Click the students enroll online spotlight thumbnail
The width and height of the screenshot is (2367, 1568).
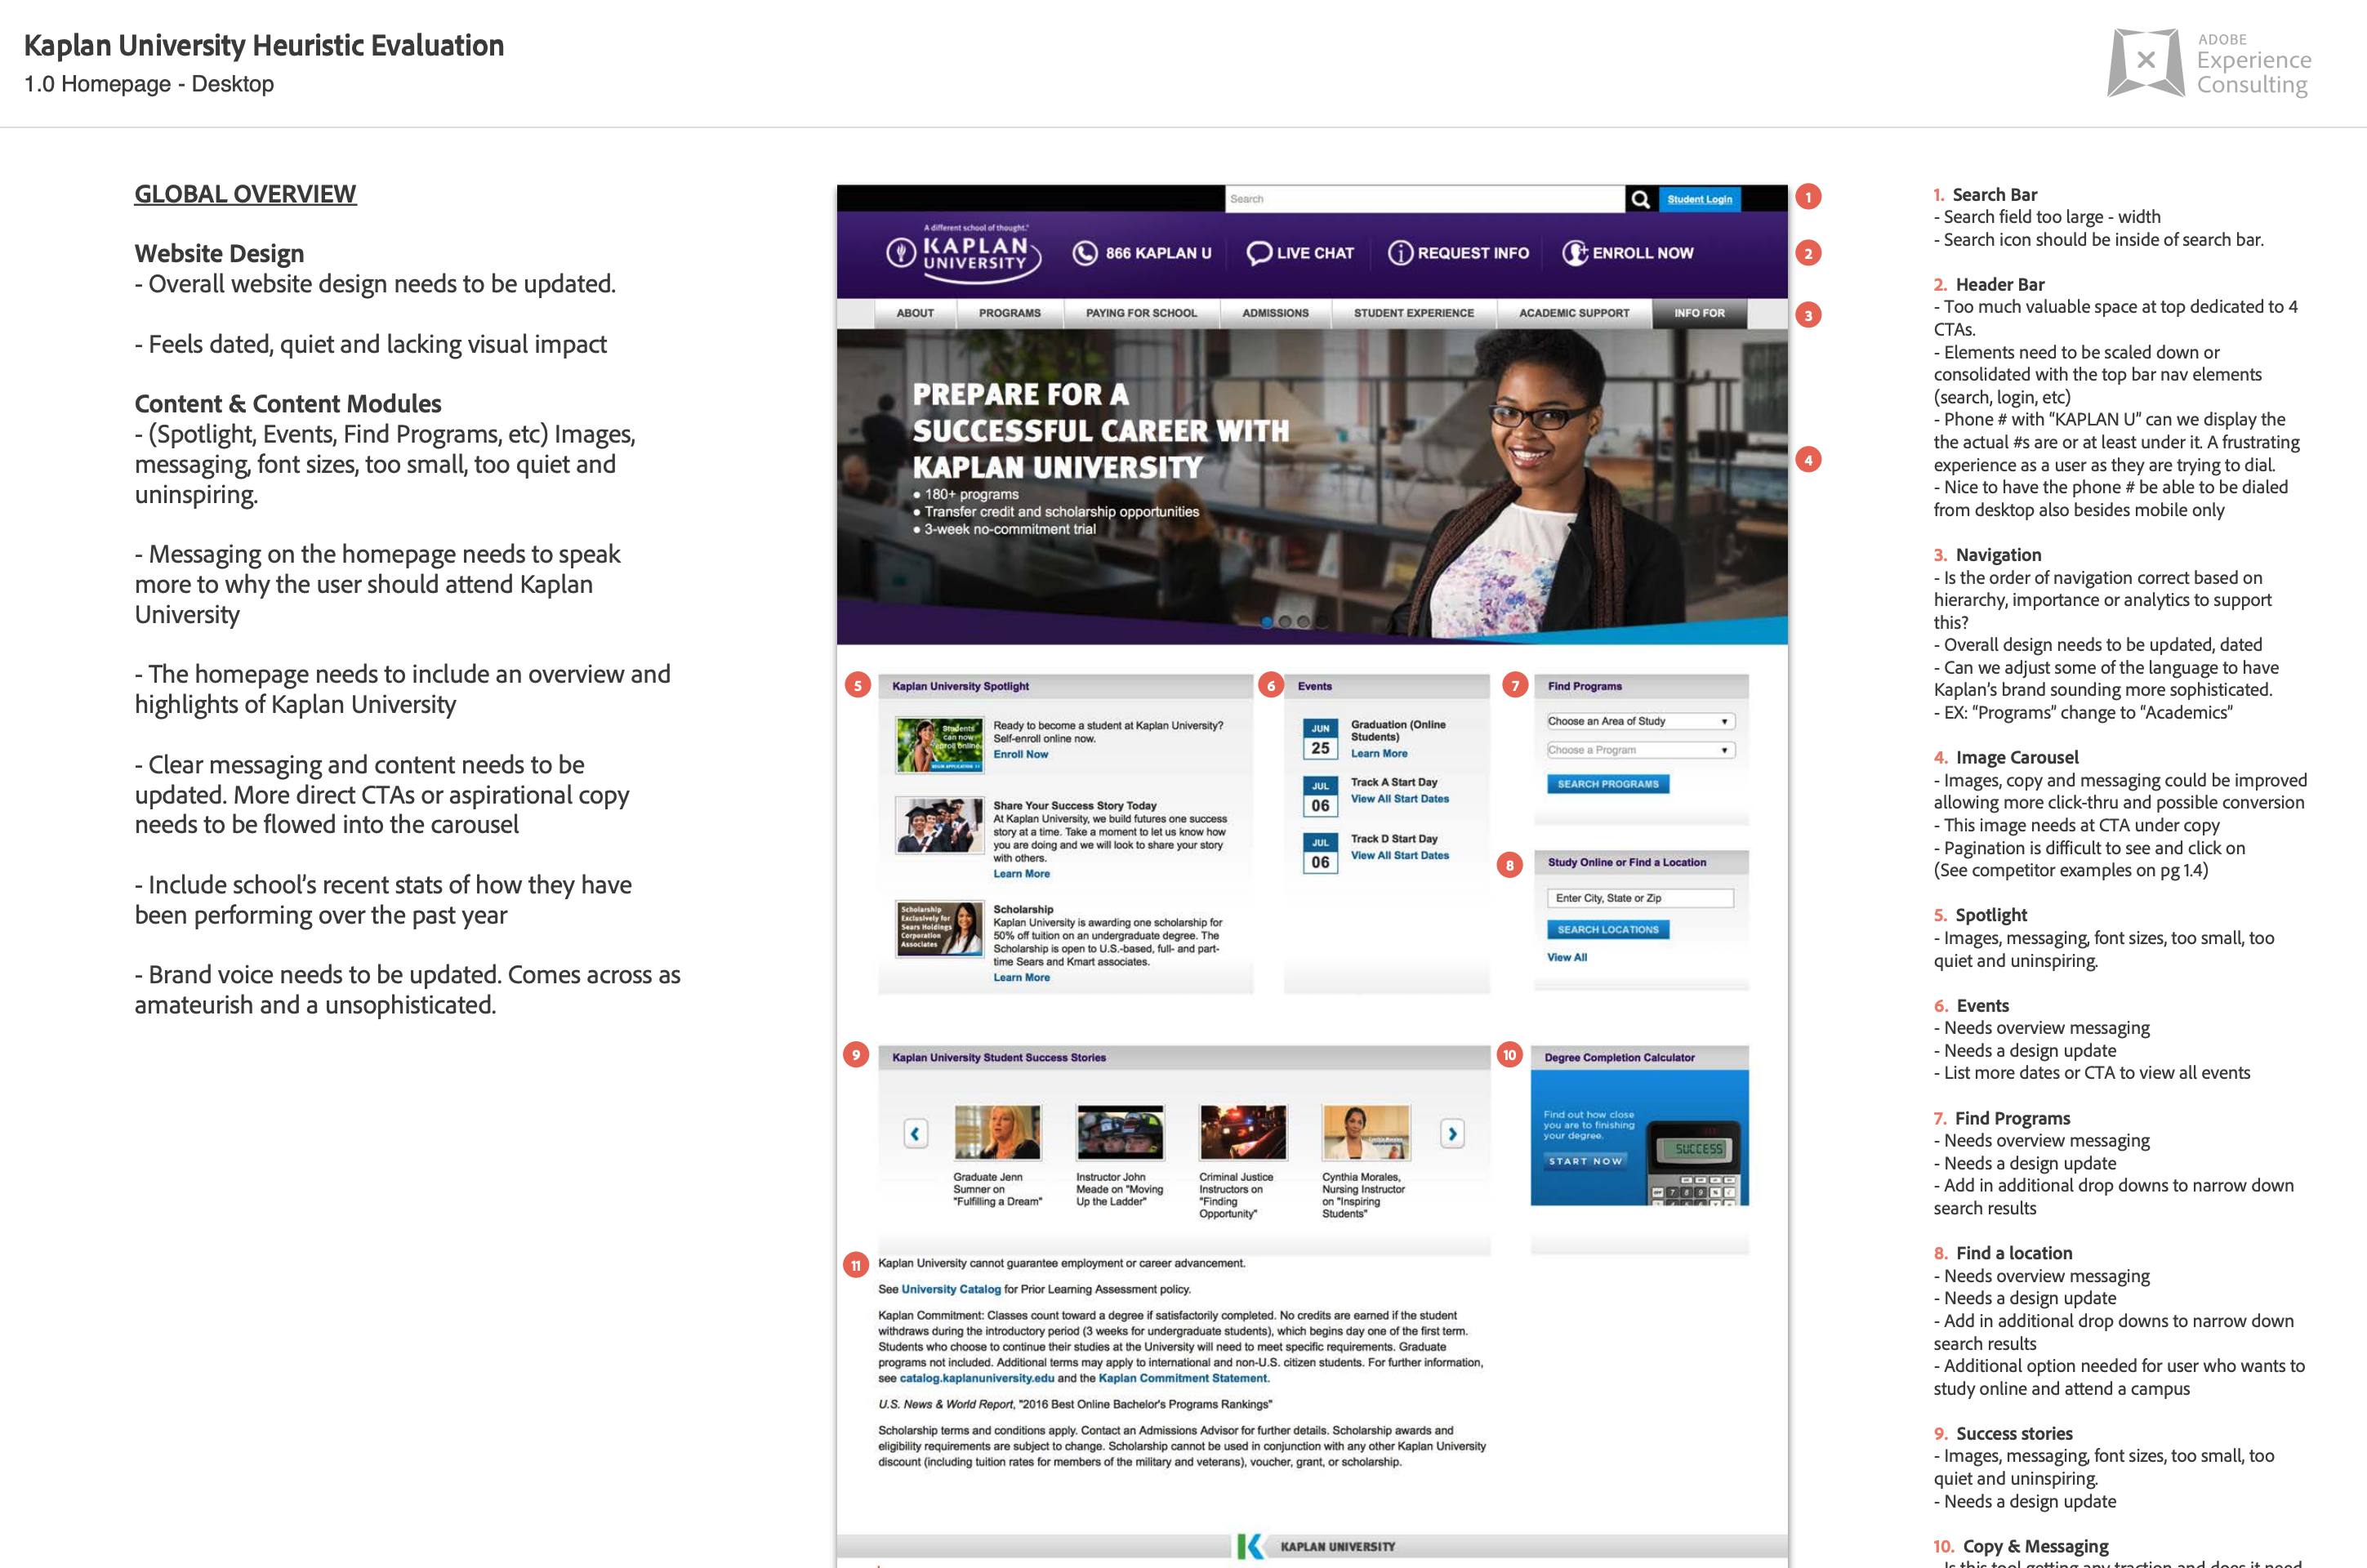tap(939, 745)
